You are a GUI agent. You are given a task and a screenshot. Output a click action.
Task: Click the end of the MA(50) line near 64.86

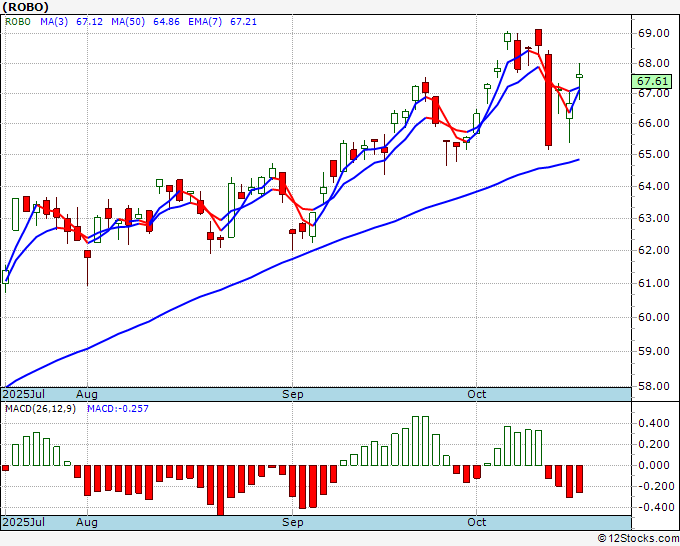pyautogui.click(x=579, y=160)
